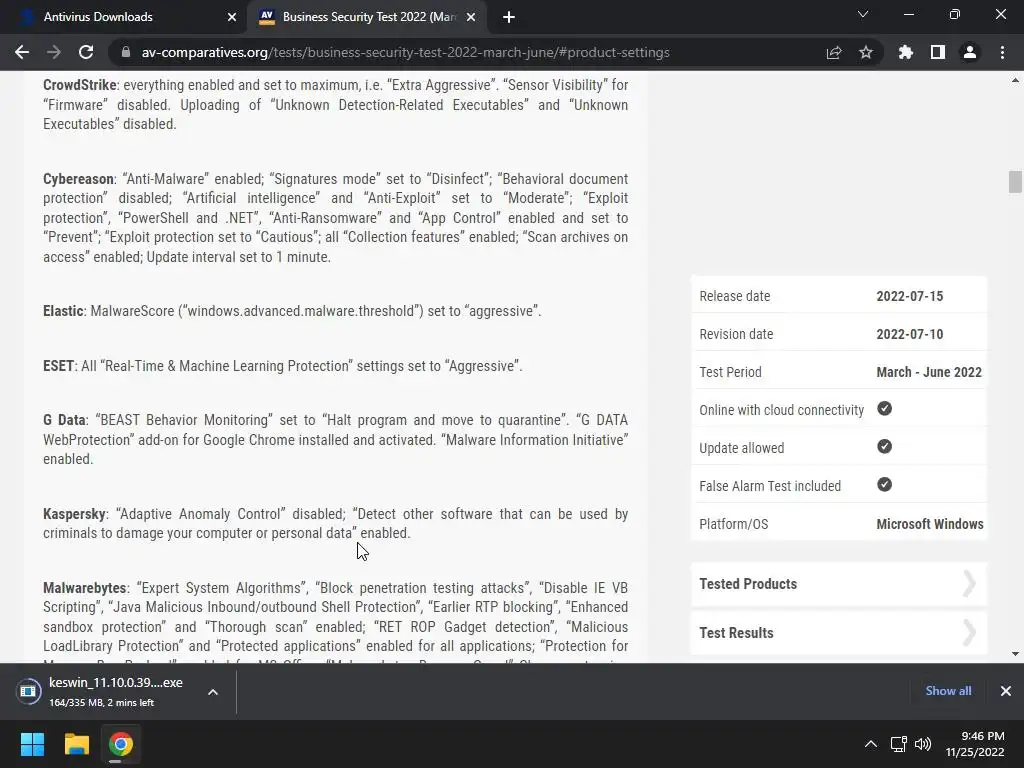
Task: Click the Revision date value 2022-07-10
Action: point(910,334)
